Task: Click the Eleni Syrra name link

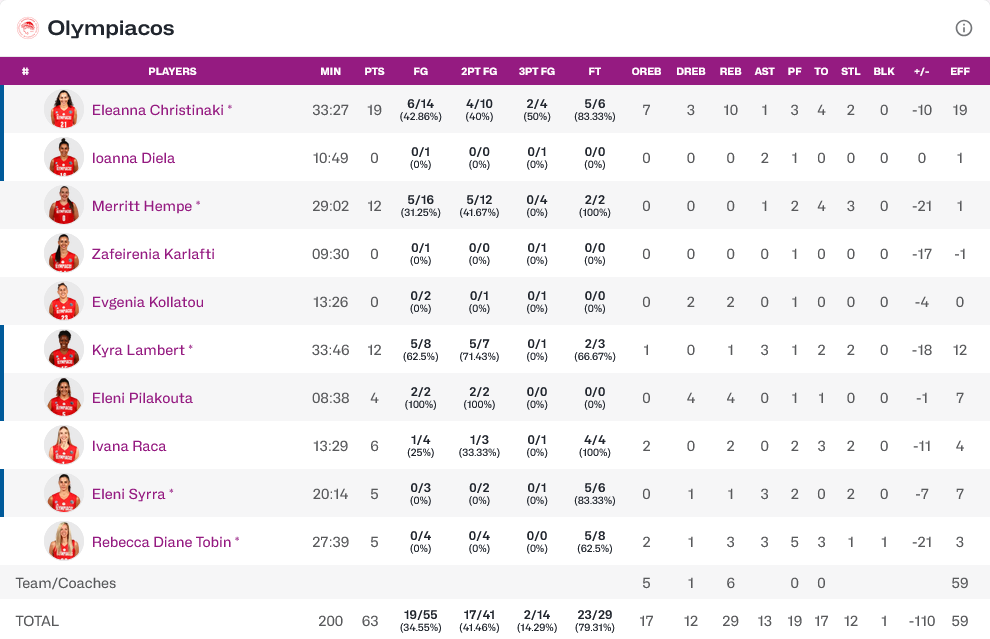Action: [129, 494]
